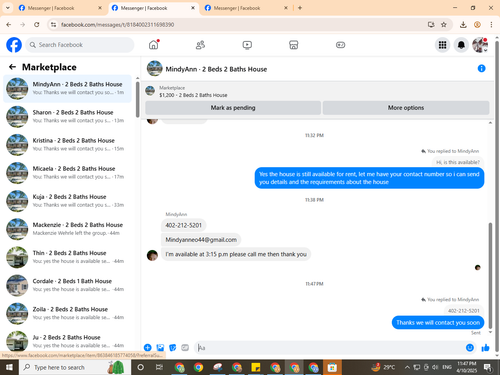Switch to the third Messenger tab
Image resolution: width=500 pixels, height=375 pixels.
click(245, 8)
